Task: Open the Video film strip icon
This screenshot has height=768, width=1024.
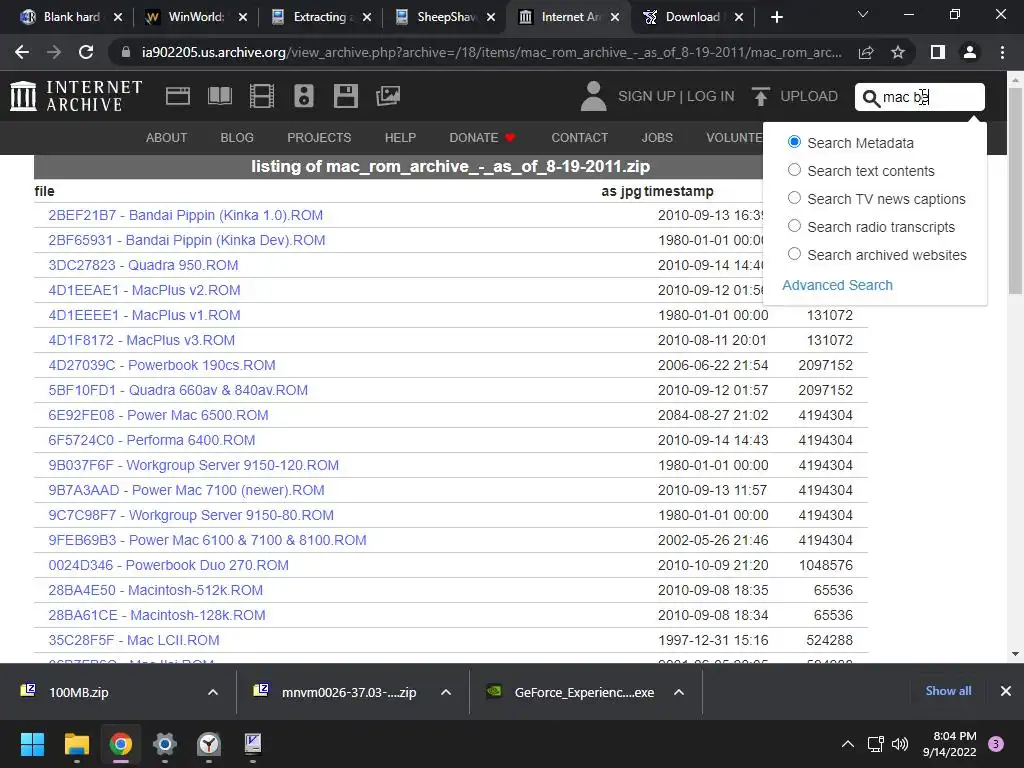Action: pos(262,96)
